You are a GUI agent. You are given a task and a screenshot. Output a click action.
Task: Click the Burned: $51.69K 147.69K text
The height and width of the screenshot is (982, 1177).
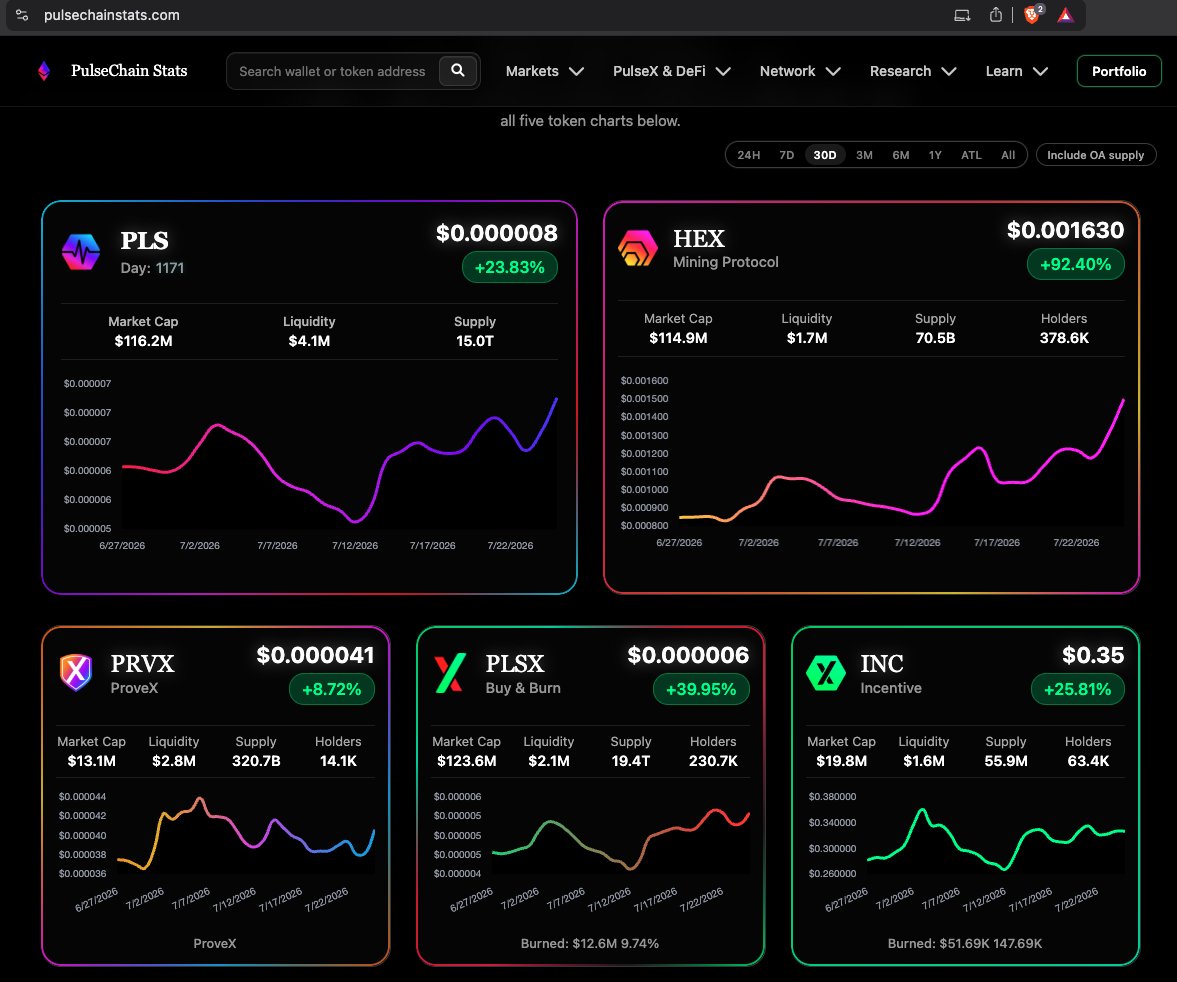pos(965,943)
